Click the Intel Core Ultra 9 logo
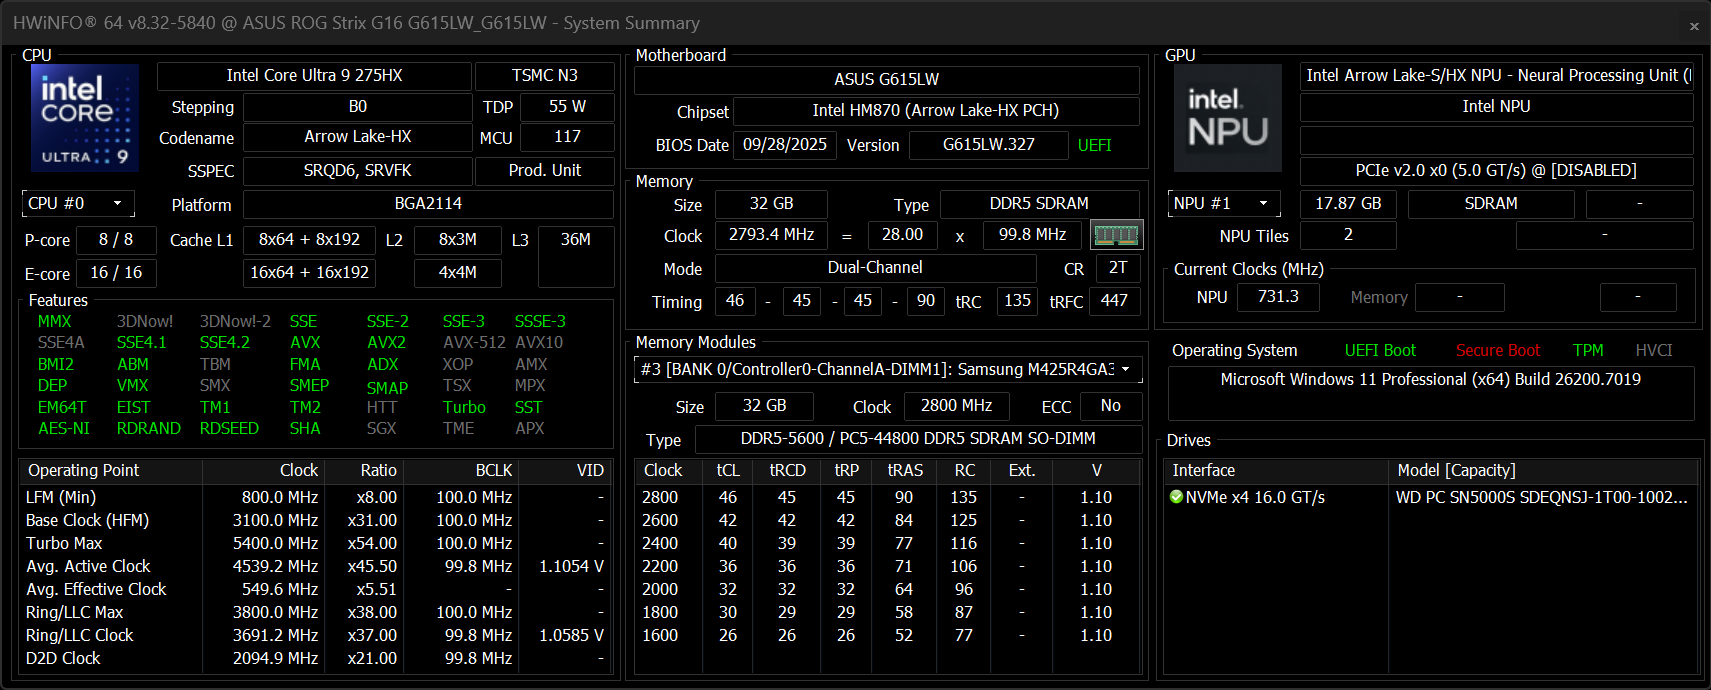This screenshot has width=1711, height=690. point(85,117)
